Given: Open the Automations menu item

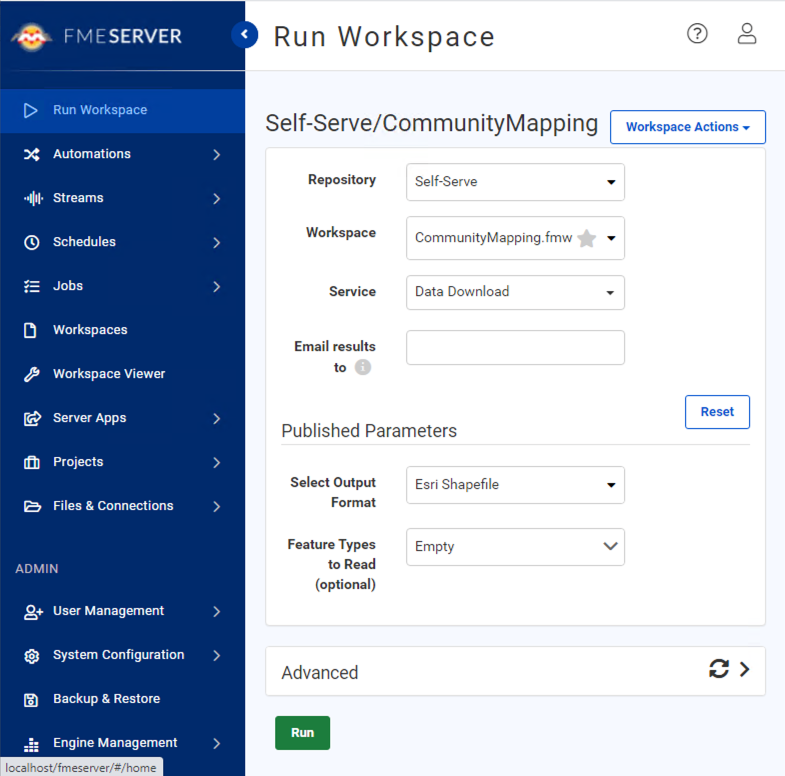Looking at the screenshot, I should tap(123, 154).
